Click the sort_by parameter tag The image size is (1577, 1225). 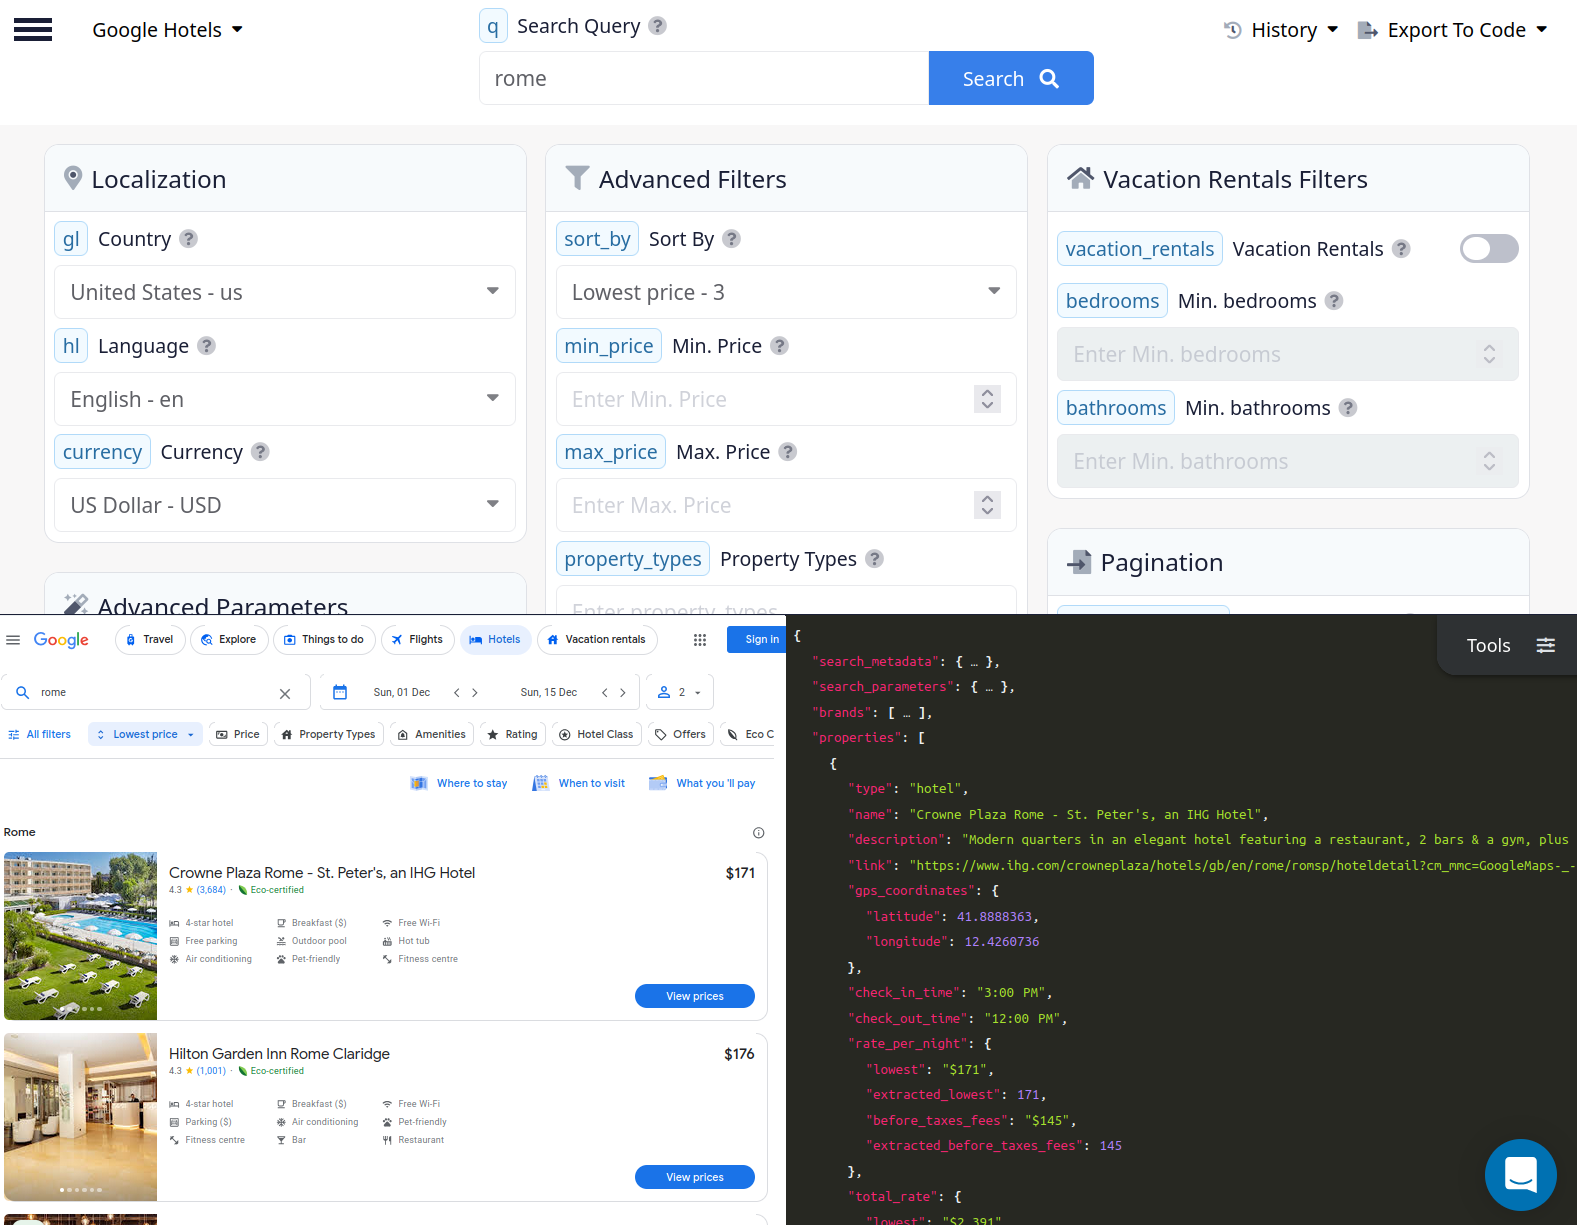[x=597, y=239]
